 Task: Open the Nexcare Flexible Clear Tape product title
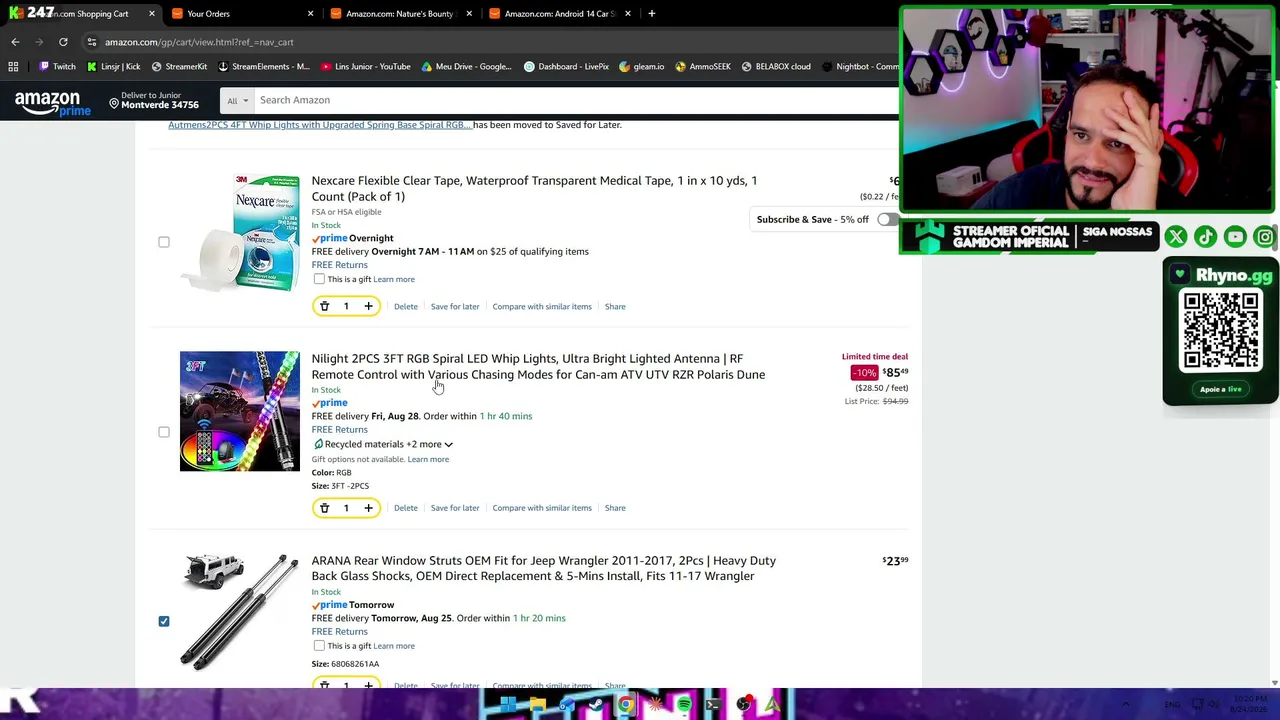click(x=534, y=188)
